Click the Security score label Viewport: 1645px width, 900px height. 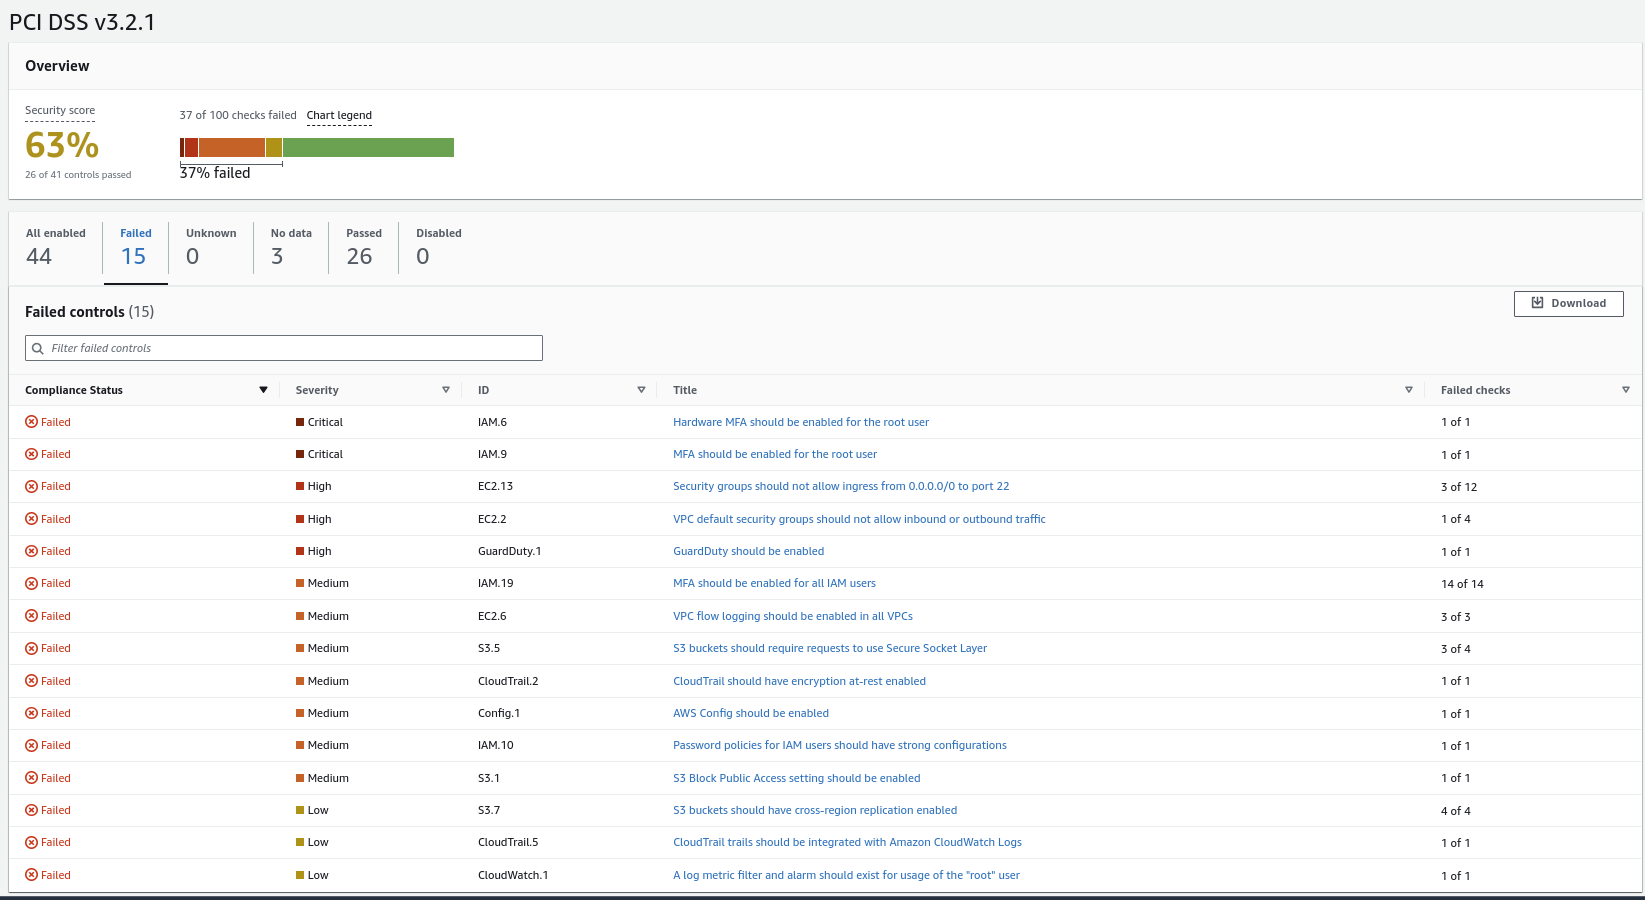(x=60, y=110)
